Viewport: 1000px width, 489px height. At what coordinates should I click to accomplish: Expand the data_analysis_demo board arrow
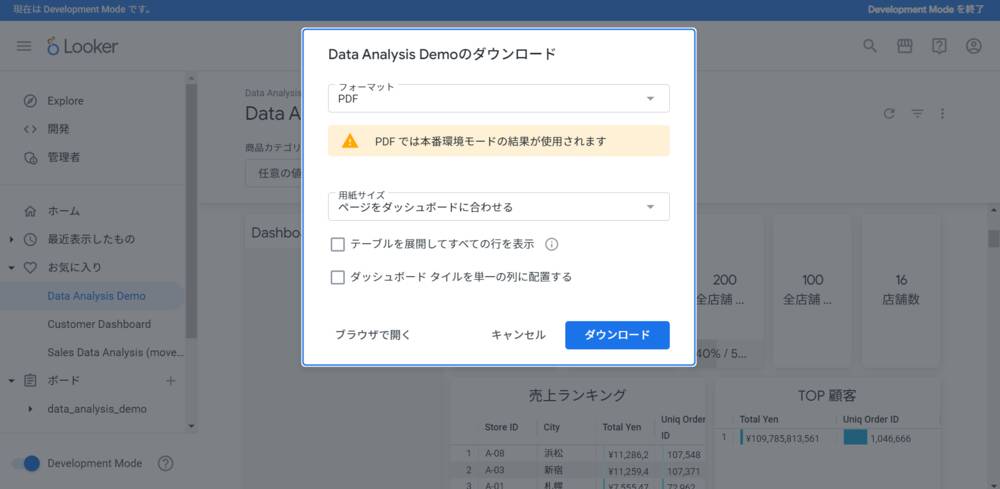[x=30, y=409]
